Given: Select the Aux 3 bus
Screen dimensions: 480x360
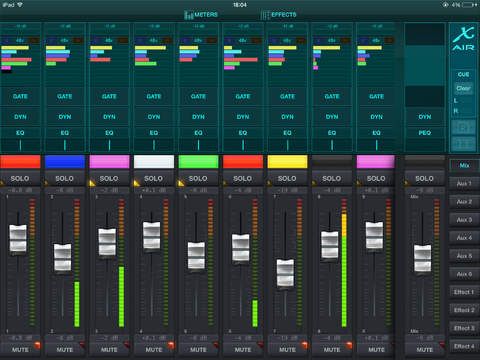Looking at the screenshot, I should click(464, 220).
